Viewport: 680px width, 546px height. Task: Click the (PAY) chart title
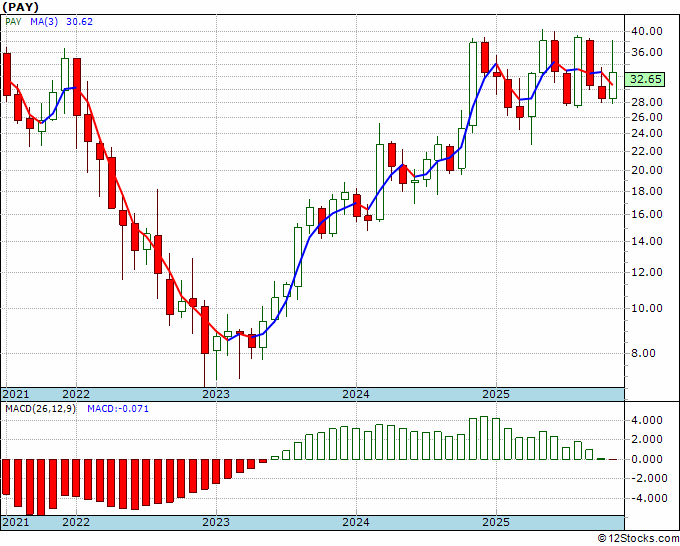20,7
